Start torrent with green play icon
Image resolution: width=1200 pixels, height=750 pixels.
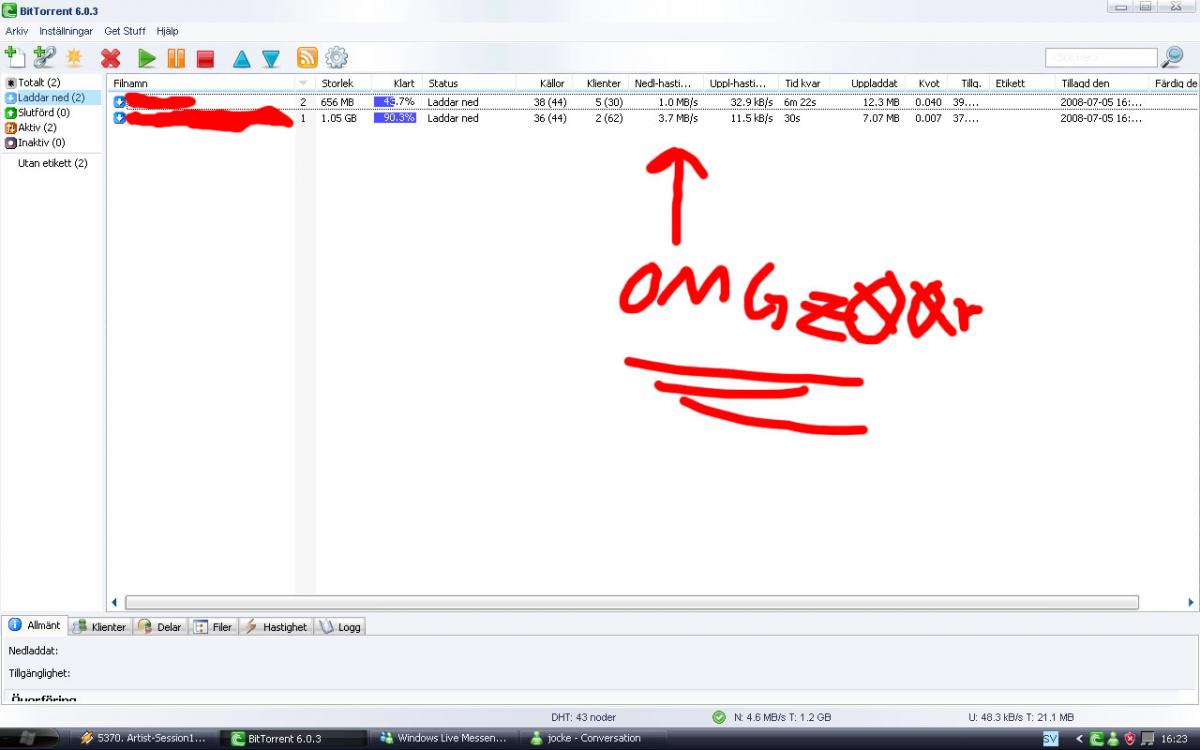147,59
